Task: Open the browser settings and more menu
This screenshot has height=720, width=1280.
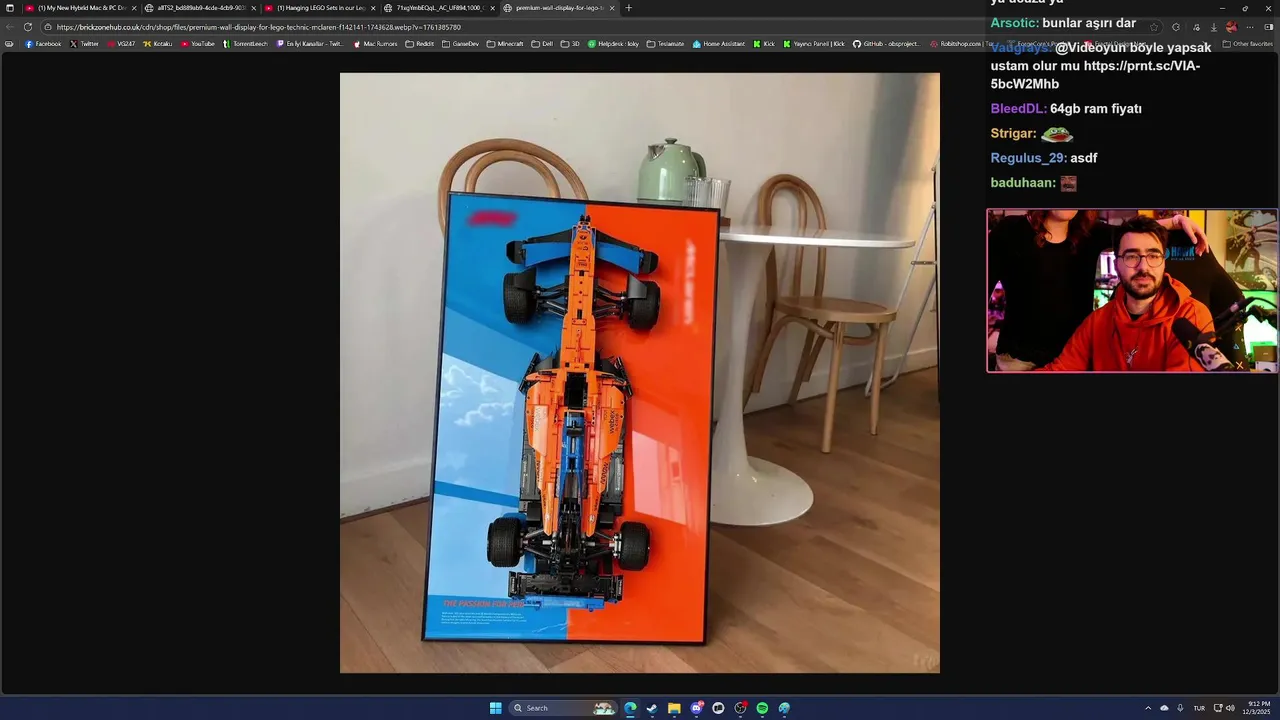Action: click(x=1250, y=27)
